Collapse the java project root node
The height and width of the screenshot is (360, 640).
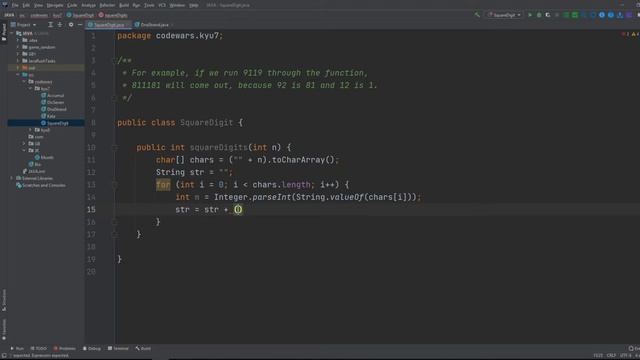click(x=12, y=33)
